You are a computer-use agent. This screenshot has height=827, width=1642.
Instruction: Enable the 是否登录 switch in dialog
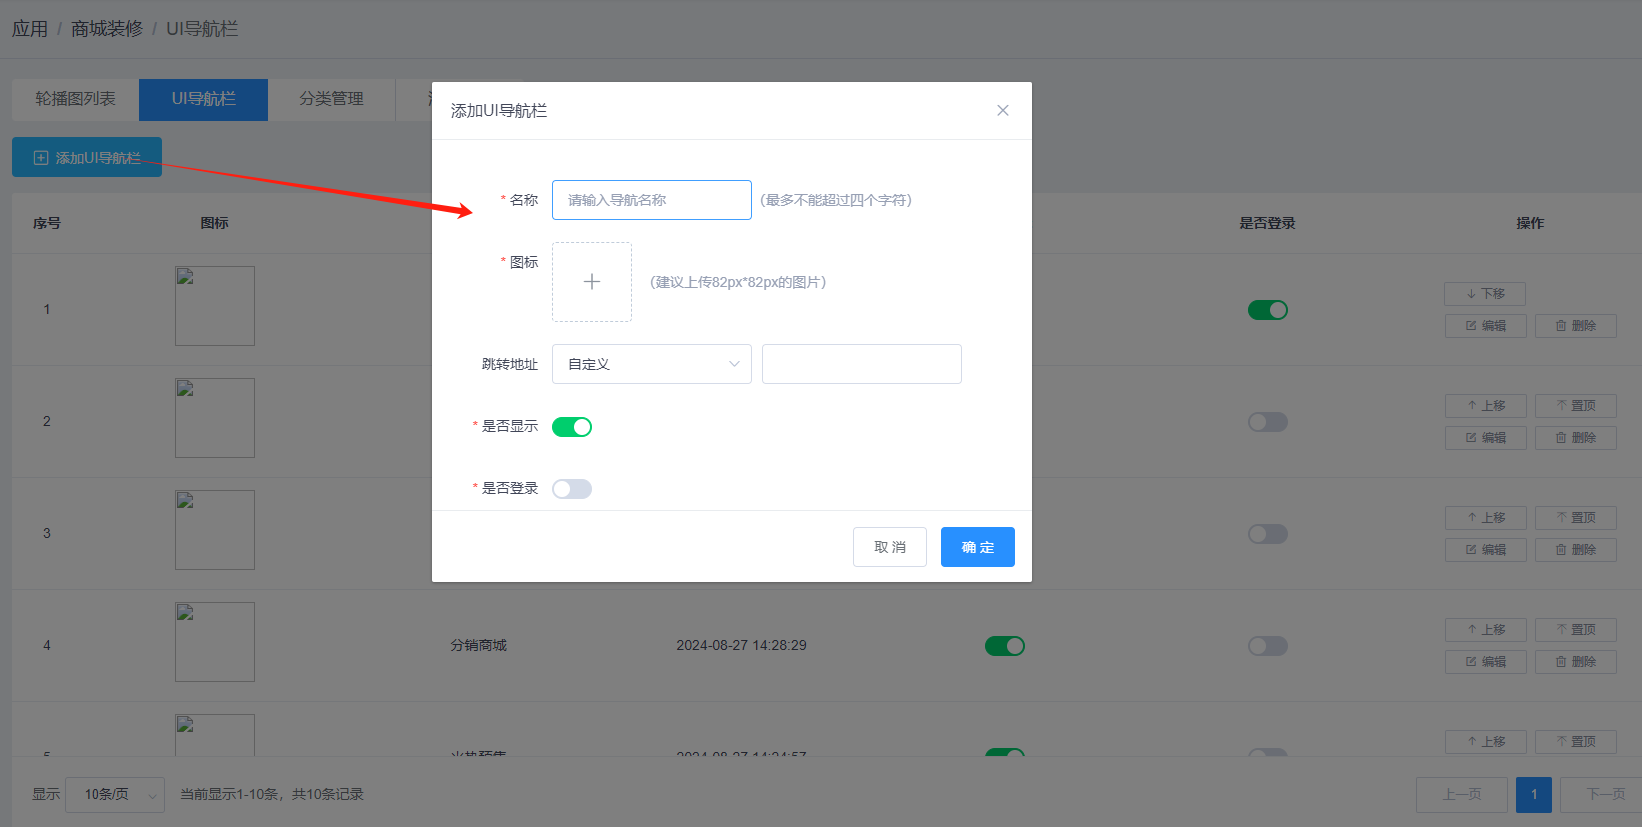[x=572, y=489]
